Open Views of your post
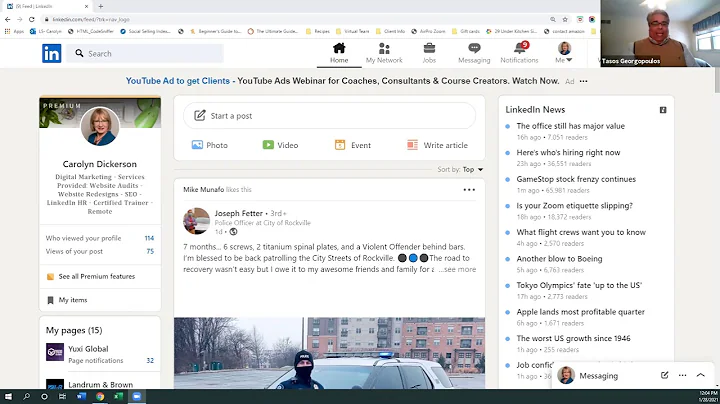The height and width of the screenshot is (404, 720). 100,251
